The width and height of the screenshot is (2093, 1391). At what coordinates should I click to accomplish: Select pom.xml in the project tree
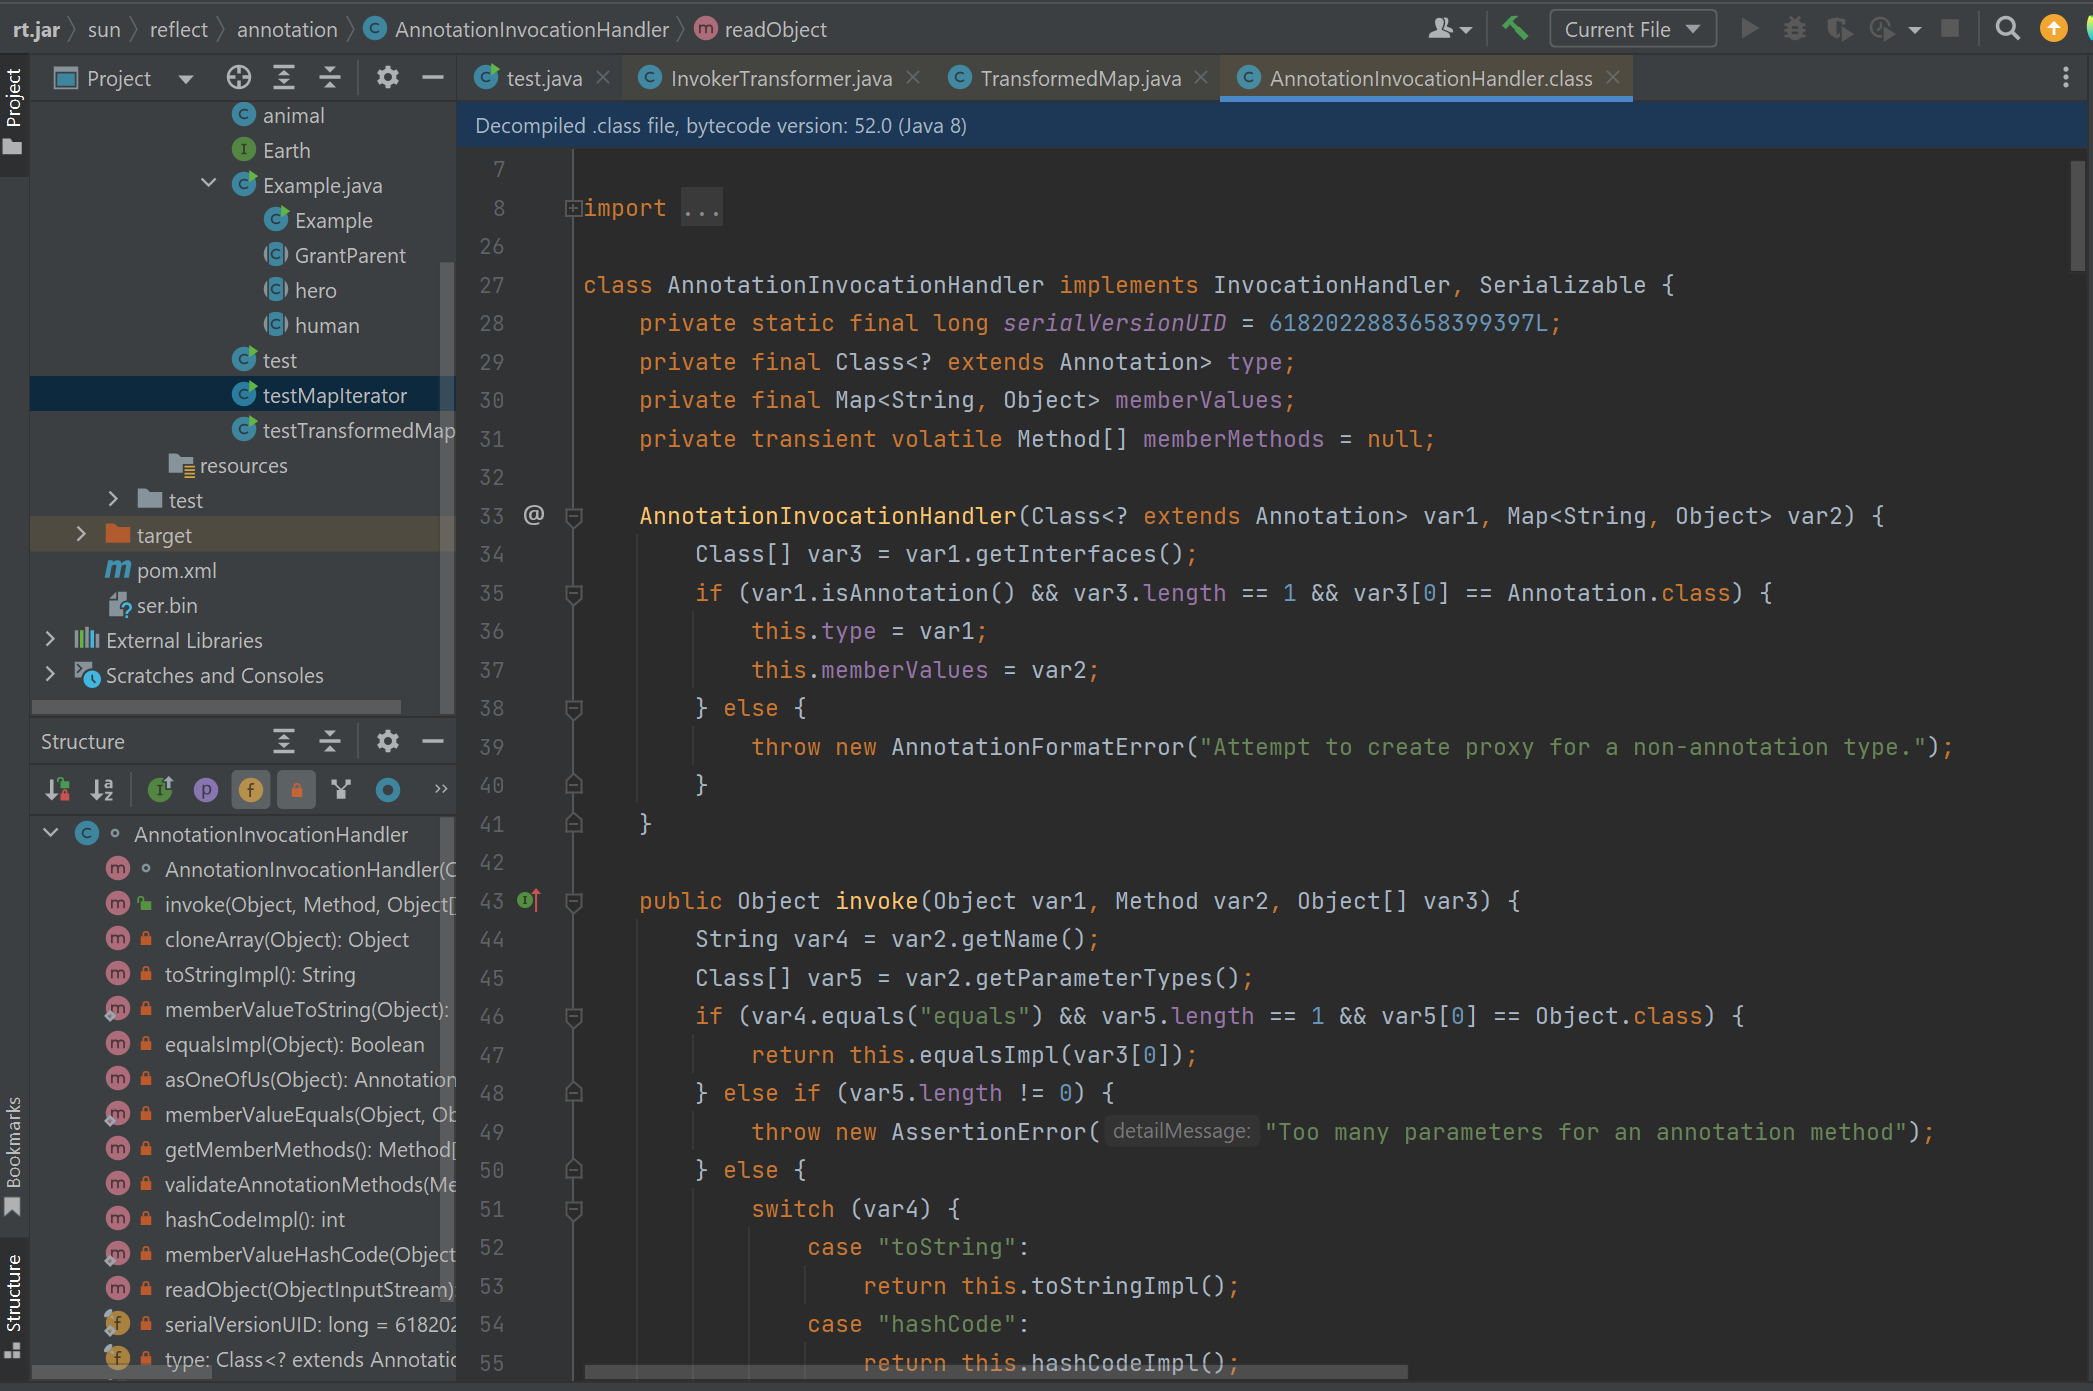point(176,570)
